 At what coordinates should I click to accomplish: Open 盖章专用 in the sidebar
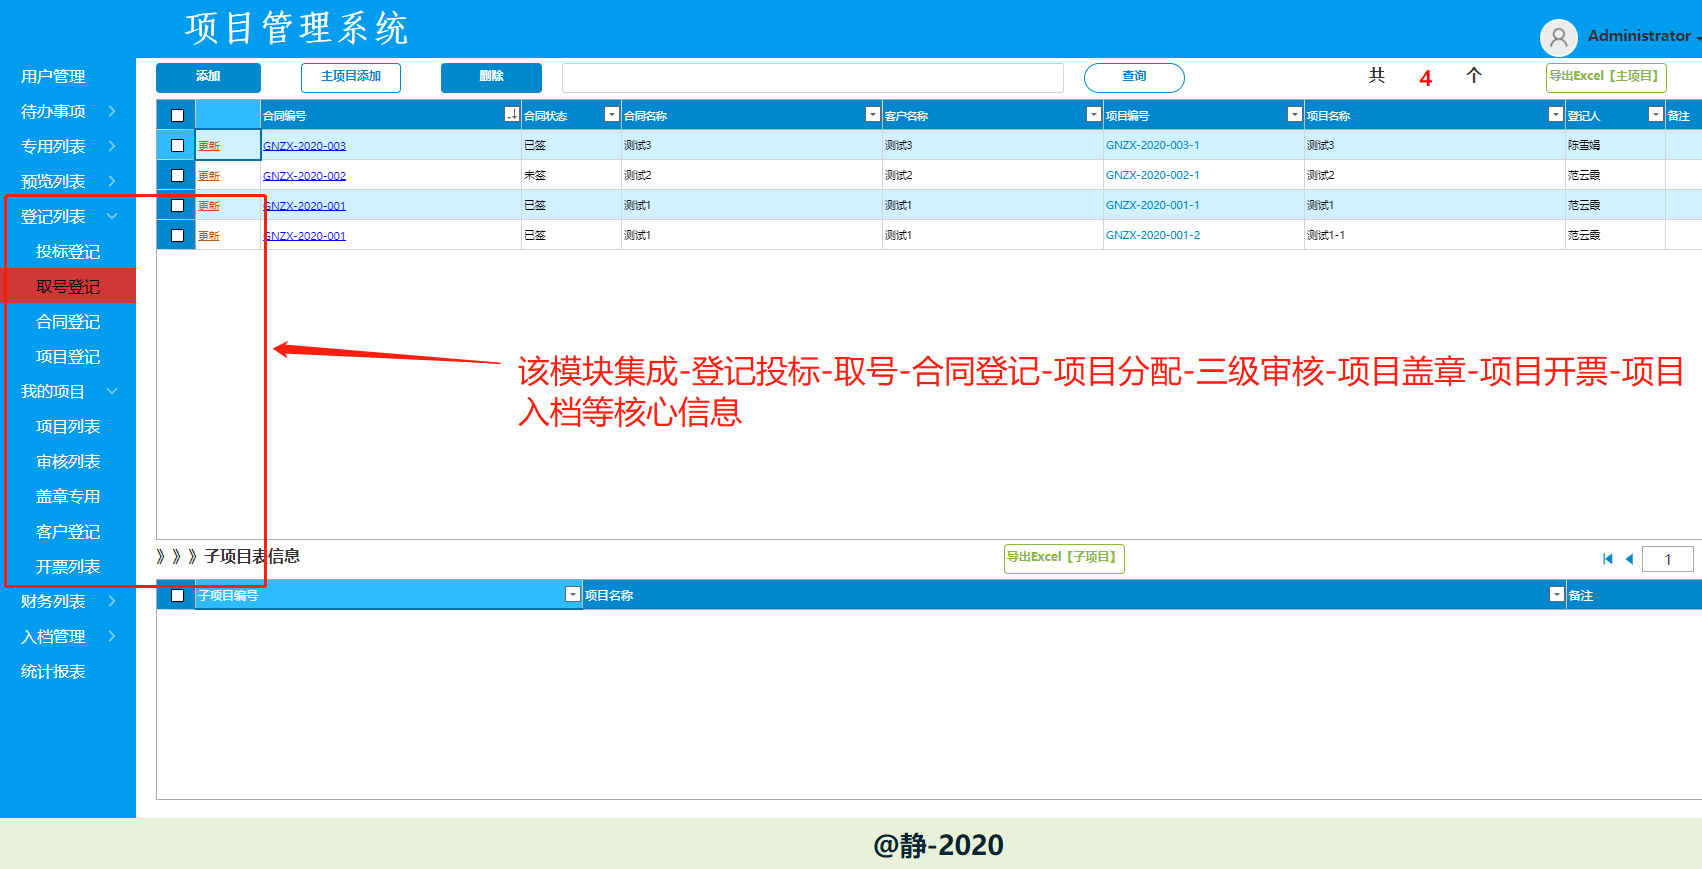(x=68, y=496)
